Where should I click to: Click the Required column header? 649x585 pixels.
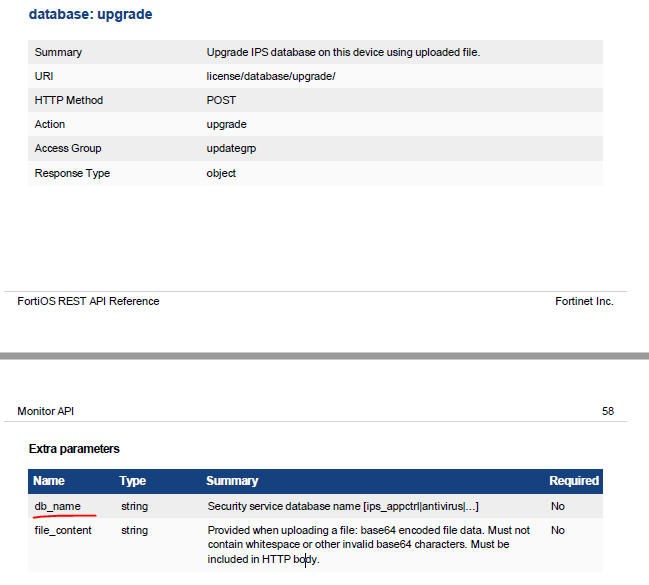click(574, 481)
